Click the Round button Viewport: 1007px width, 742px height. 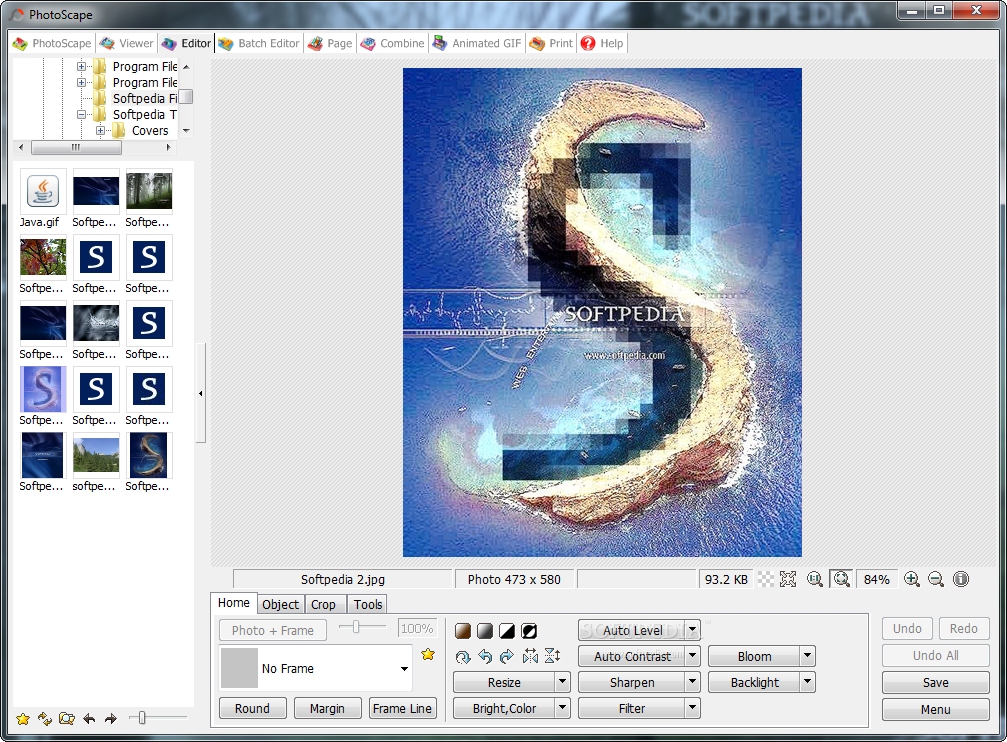coord(252,708)
